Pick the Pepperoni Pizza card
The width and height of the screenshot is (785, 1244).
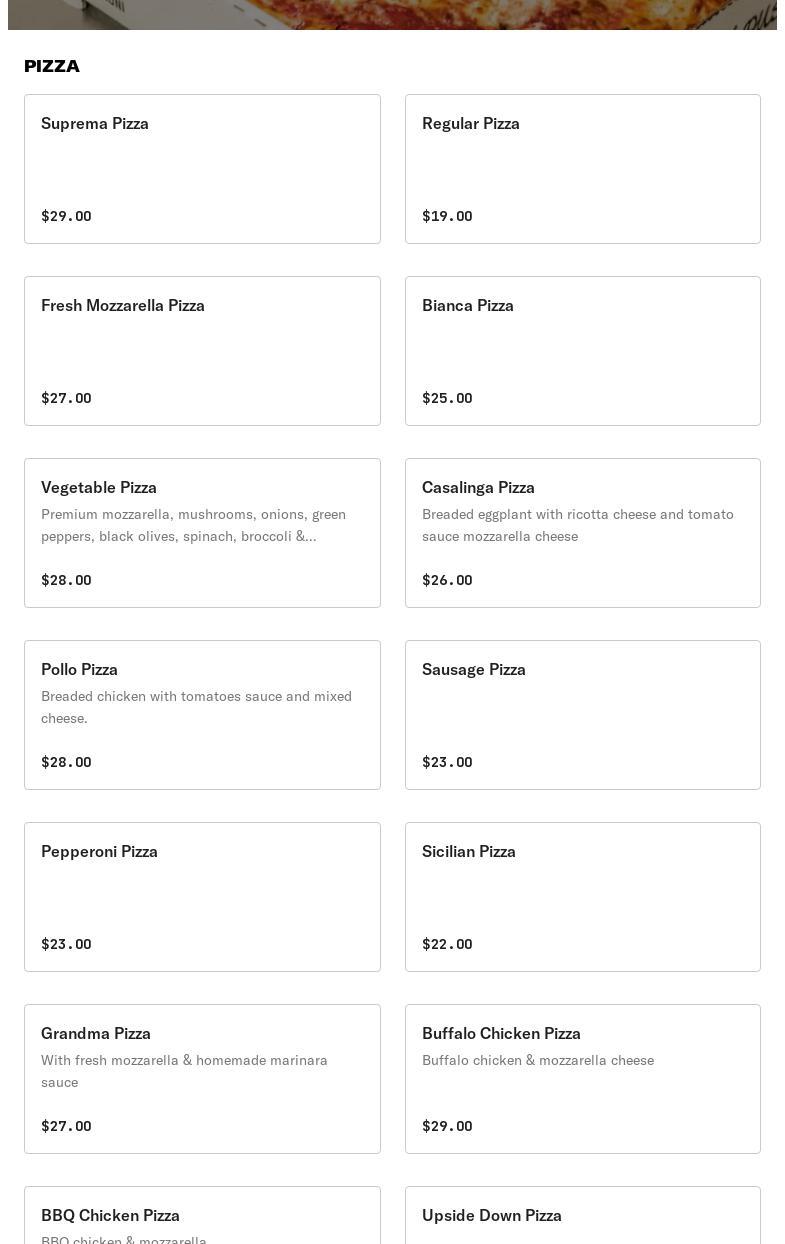point(202,897)
